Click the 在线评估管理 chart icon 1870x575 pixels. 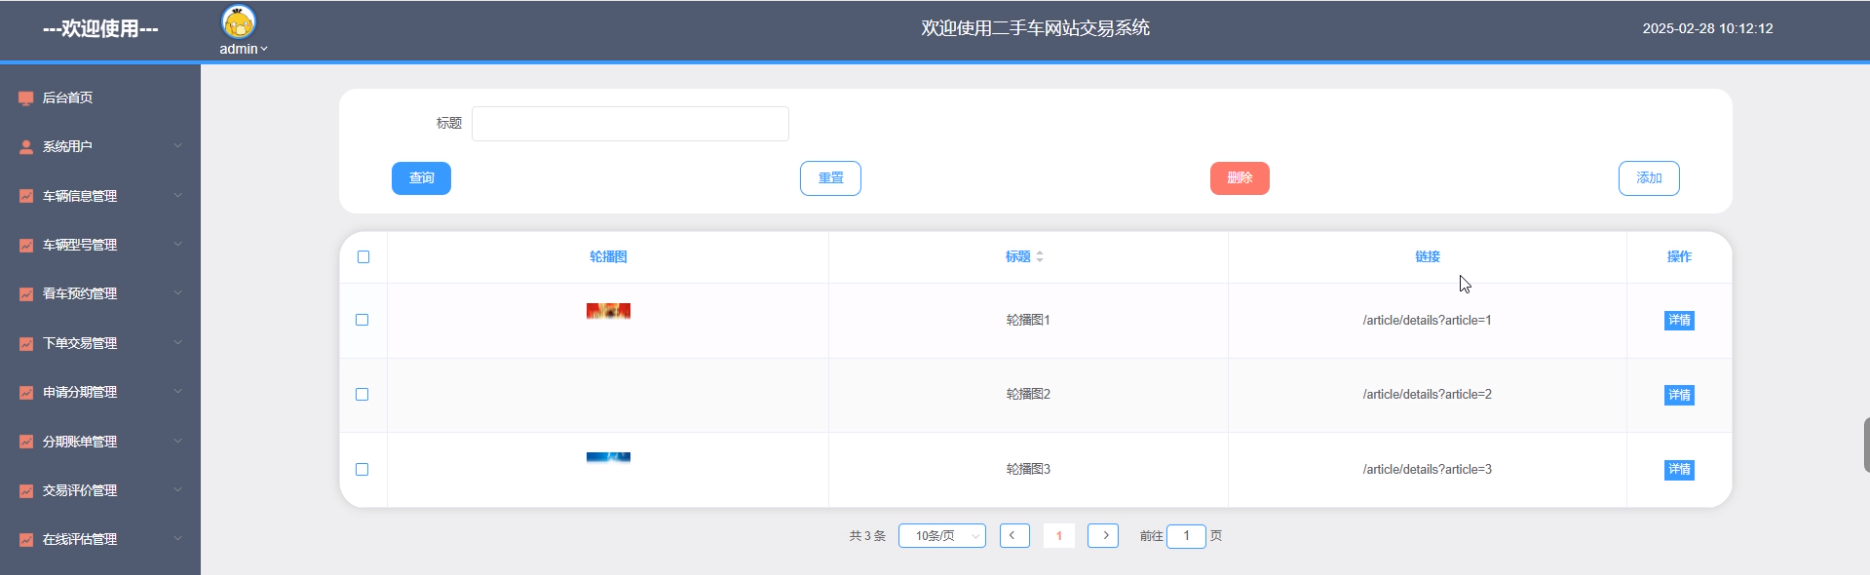[x=26, y=539]
